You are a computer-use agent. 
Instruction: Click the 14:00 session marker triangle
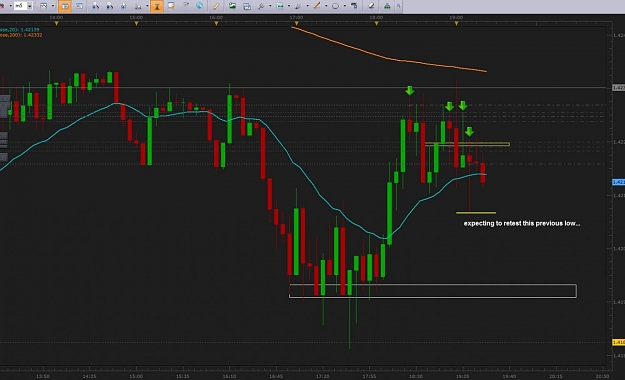[56, 24]
